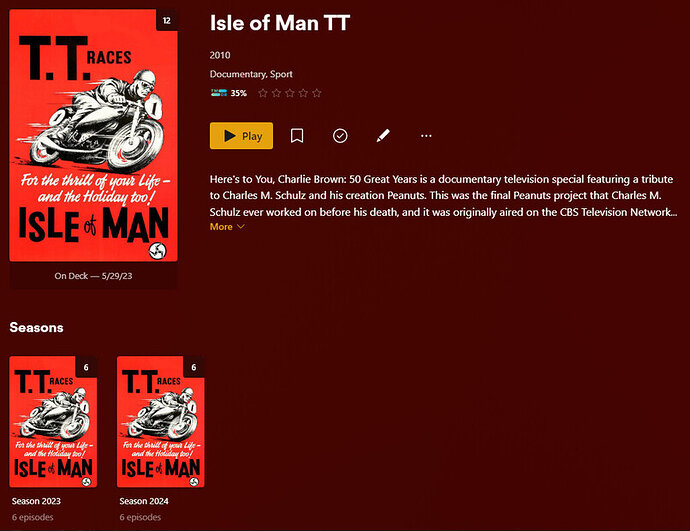The image size is (690, 531).
Task: Click the yellow Play button
Action: 241,135
